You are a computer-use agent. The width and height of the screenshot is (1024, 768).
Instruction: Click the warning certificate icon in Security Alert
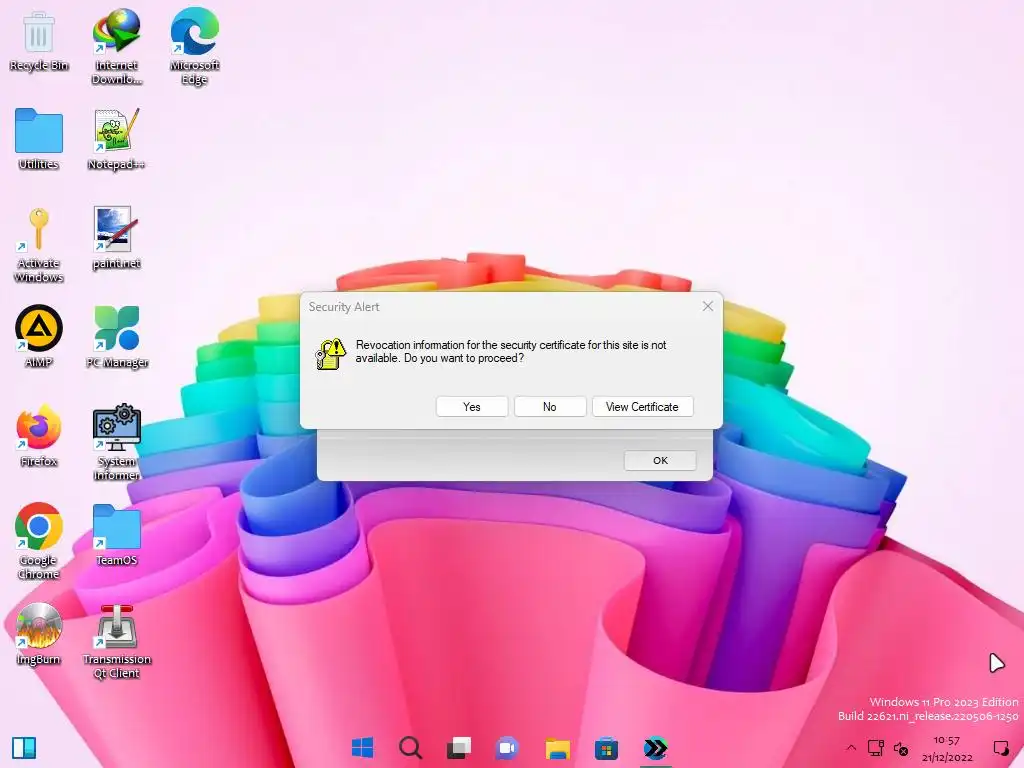coord(330,353)
